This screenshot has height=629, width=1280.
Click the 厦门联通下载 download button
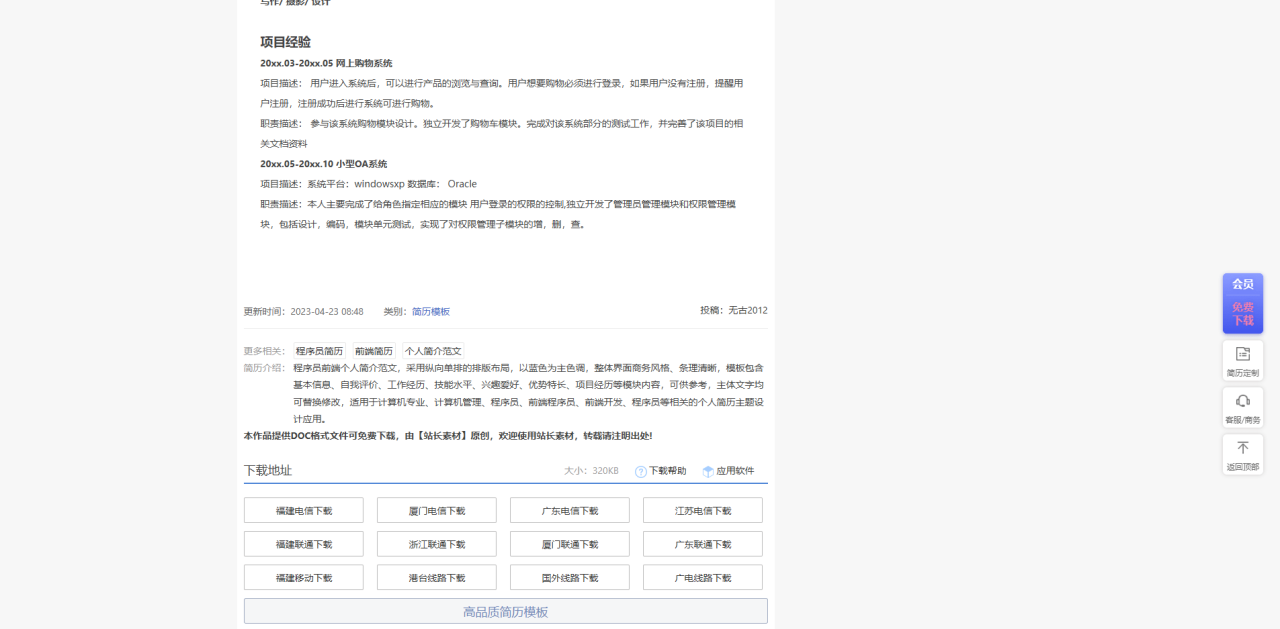(x=569, y=544)
